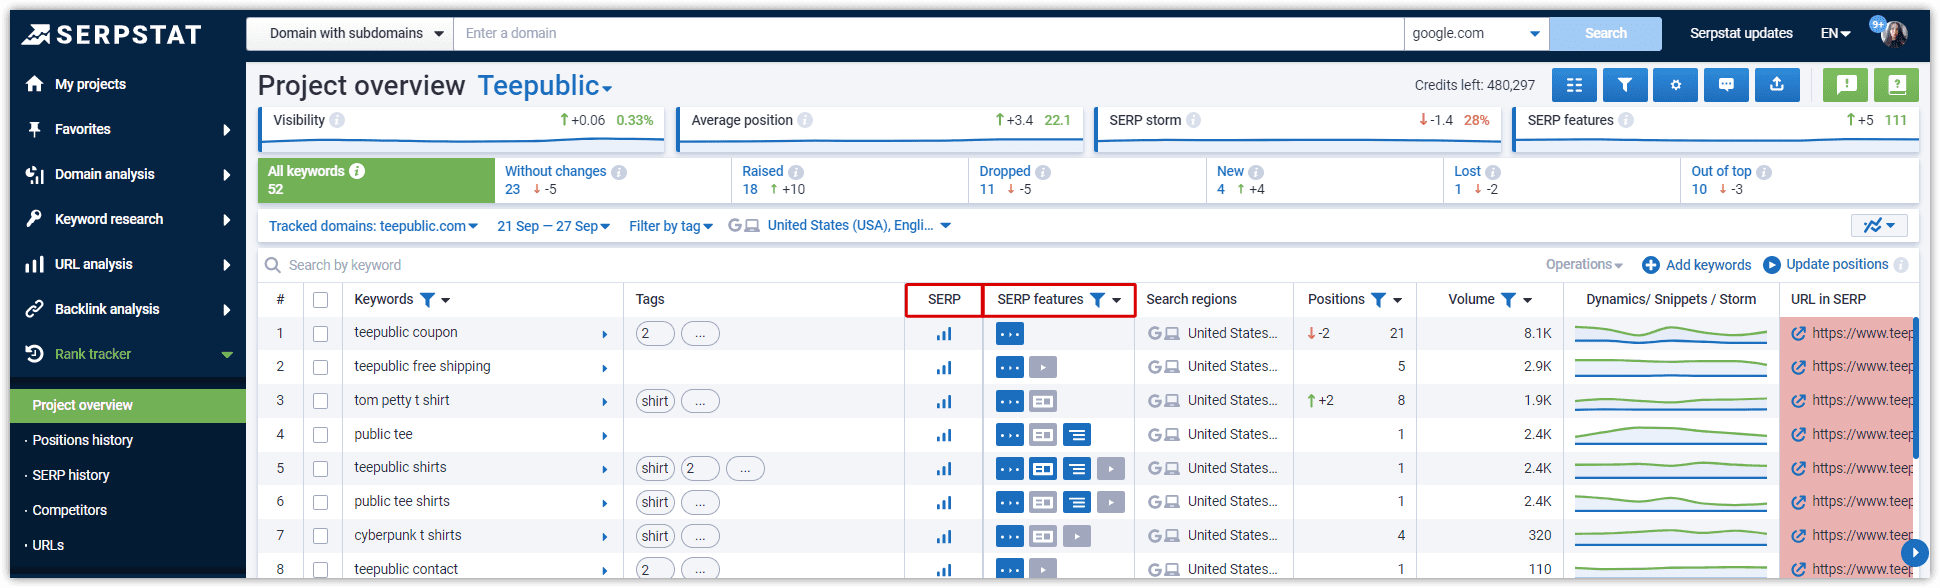The height and width of the screenshot is (588, 1940).
Task: Open the google.com search engine dropdown
Action: pyautogui.click(x=1476, y=34)
